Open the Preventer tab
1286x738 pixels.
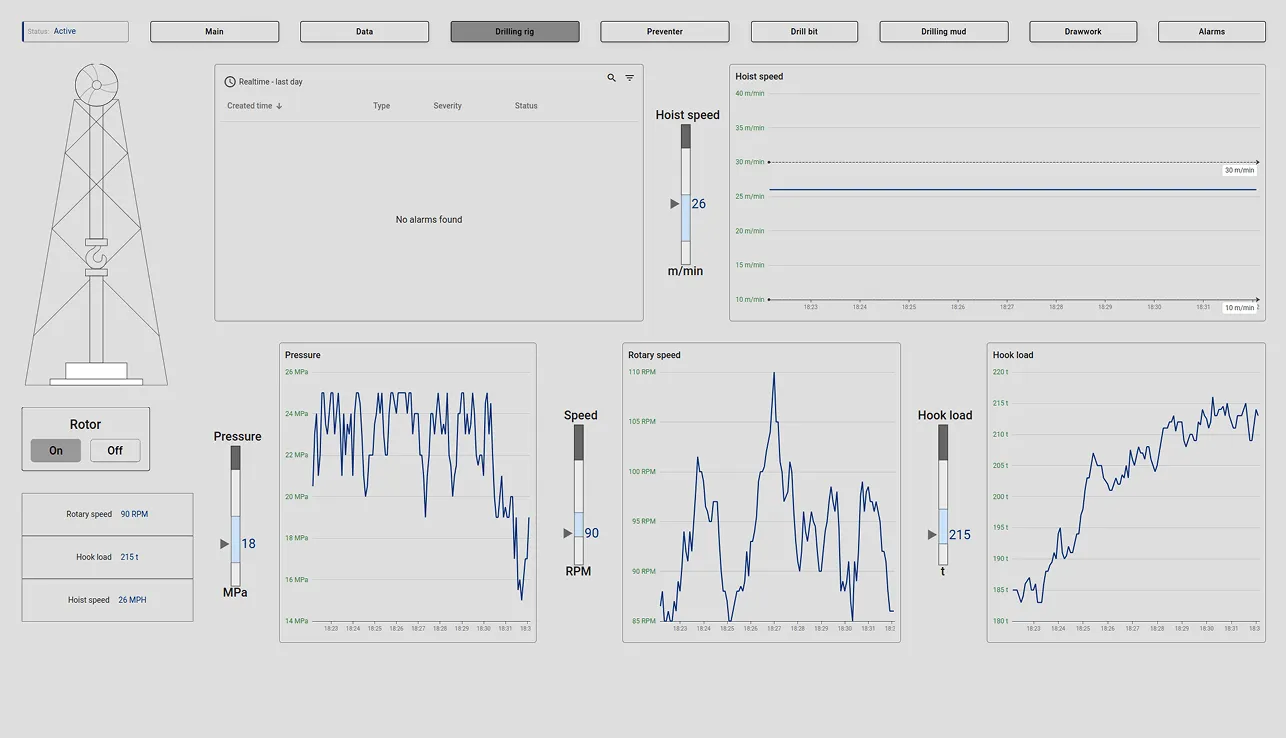pyautogui.click(x=664, y=32)
